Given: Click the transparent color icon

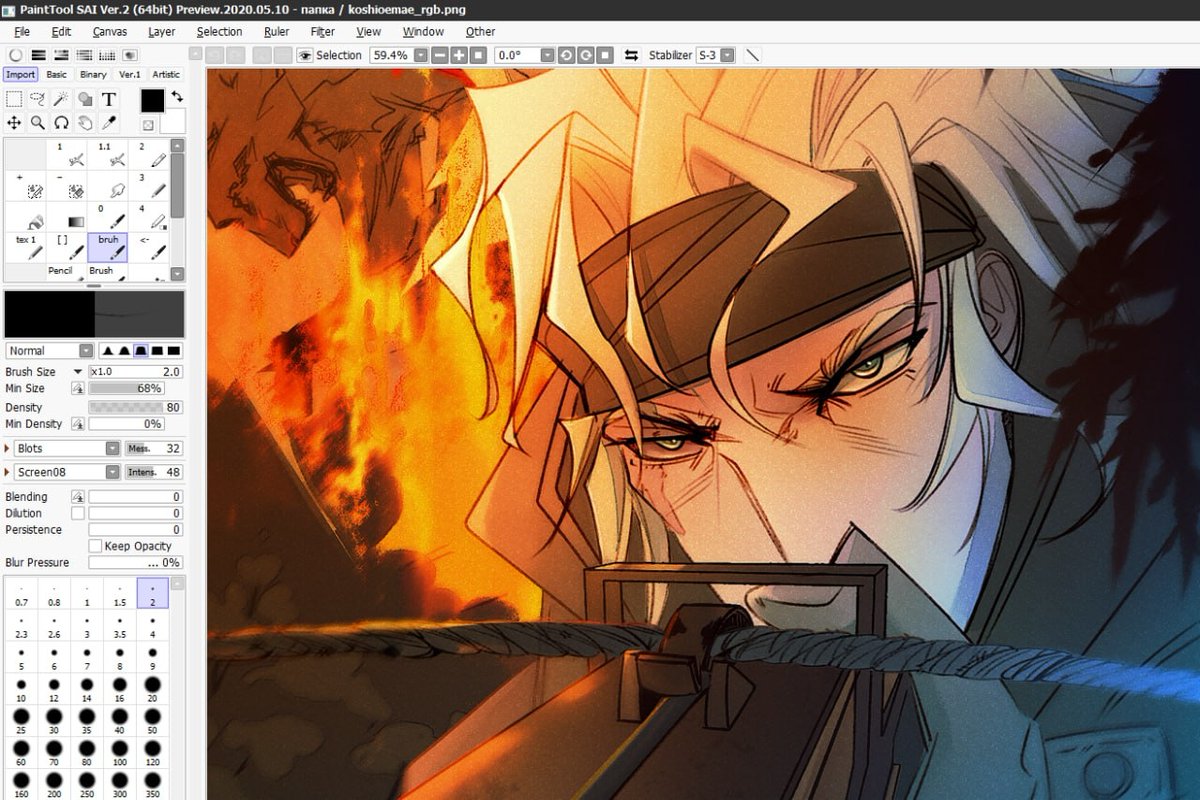Looking at the screenshot, I should (148, 125).
